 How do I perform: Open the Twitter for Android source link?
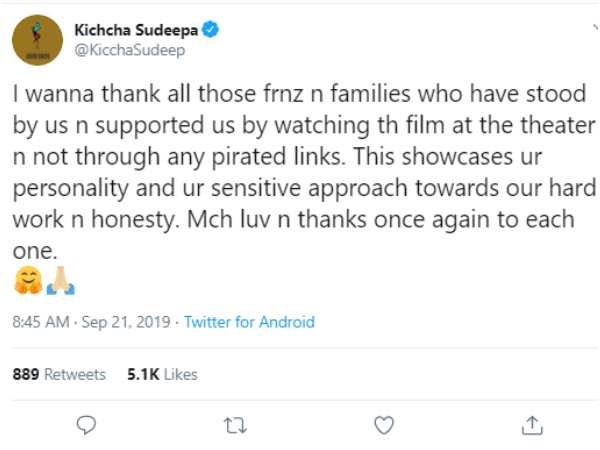249,322
